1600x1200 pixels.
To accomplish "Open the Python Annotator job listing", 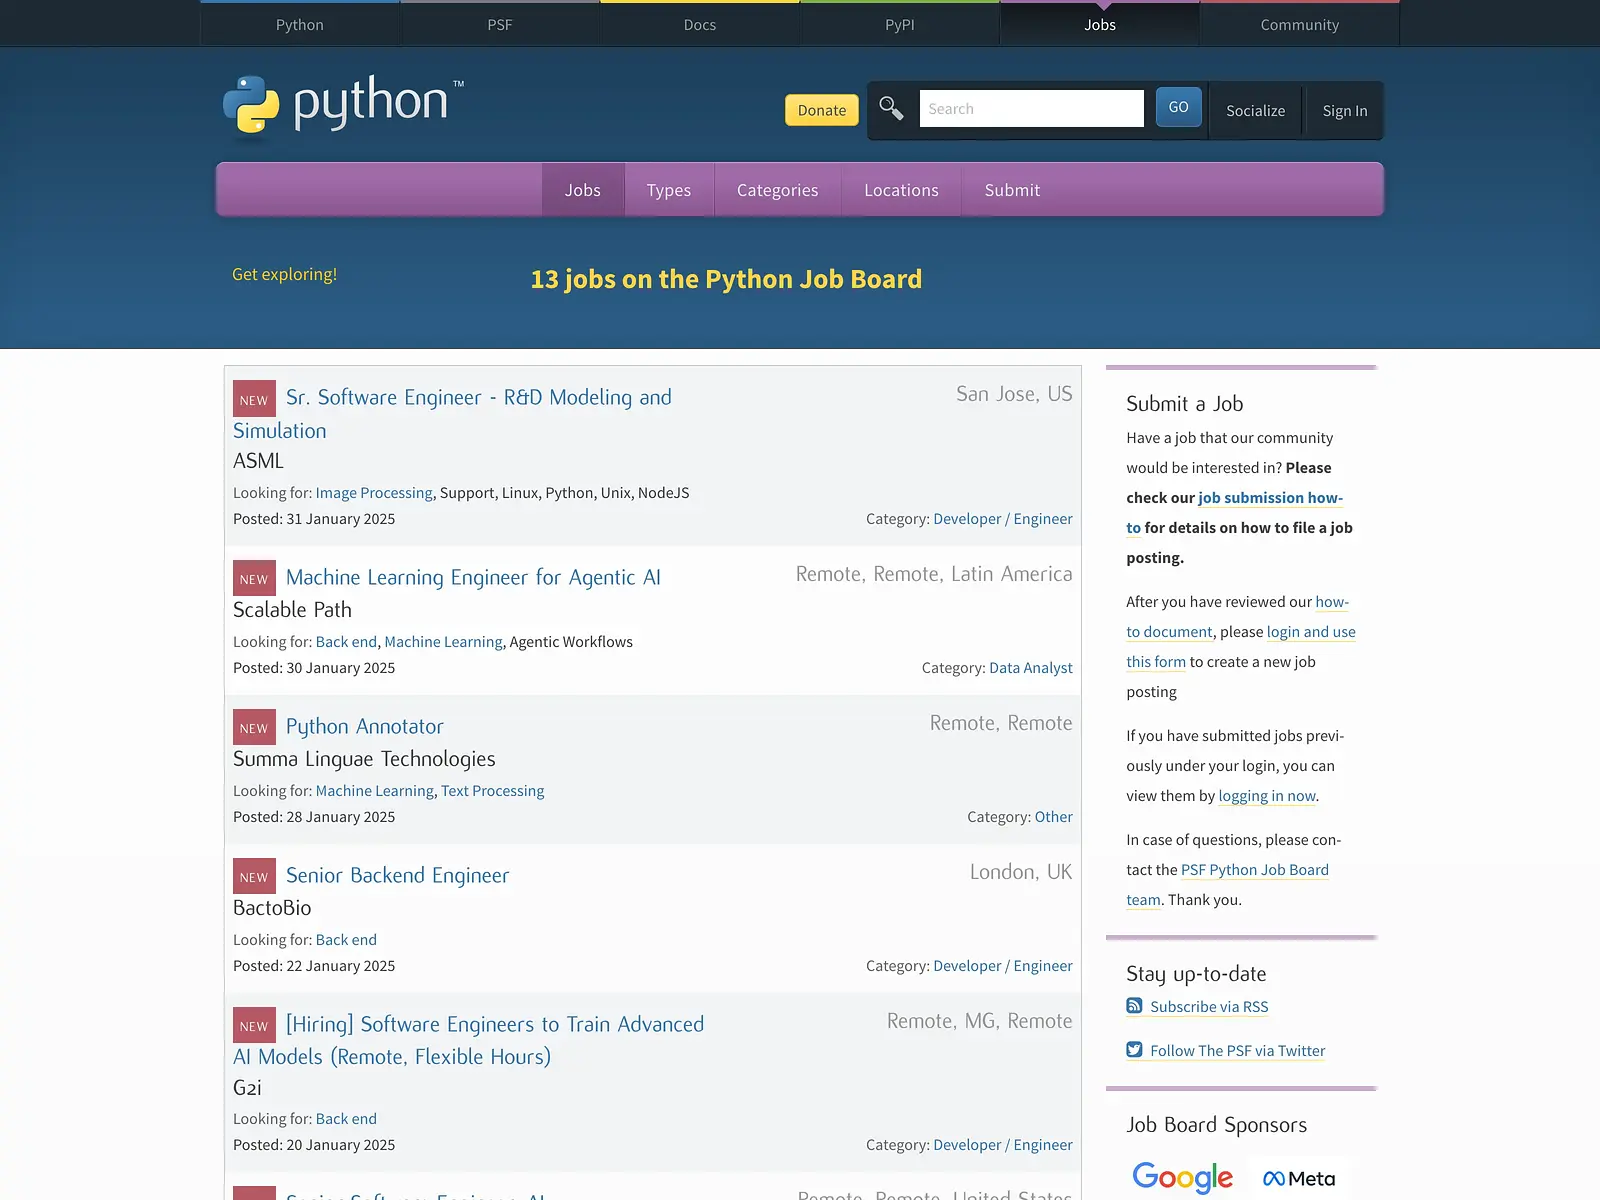I will point(365,726).
